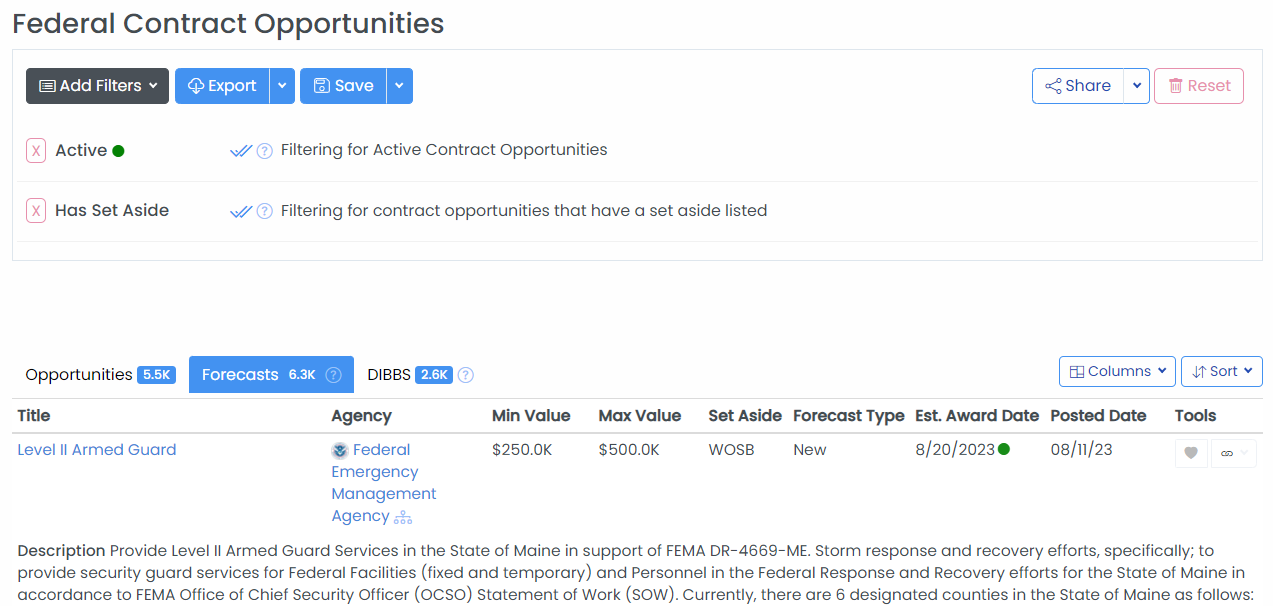Toggle double-check icon on Has Set Aside row
Screen dimensions: 1273x606
coord(240,211)
